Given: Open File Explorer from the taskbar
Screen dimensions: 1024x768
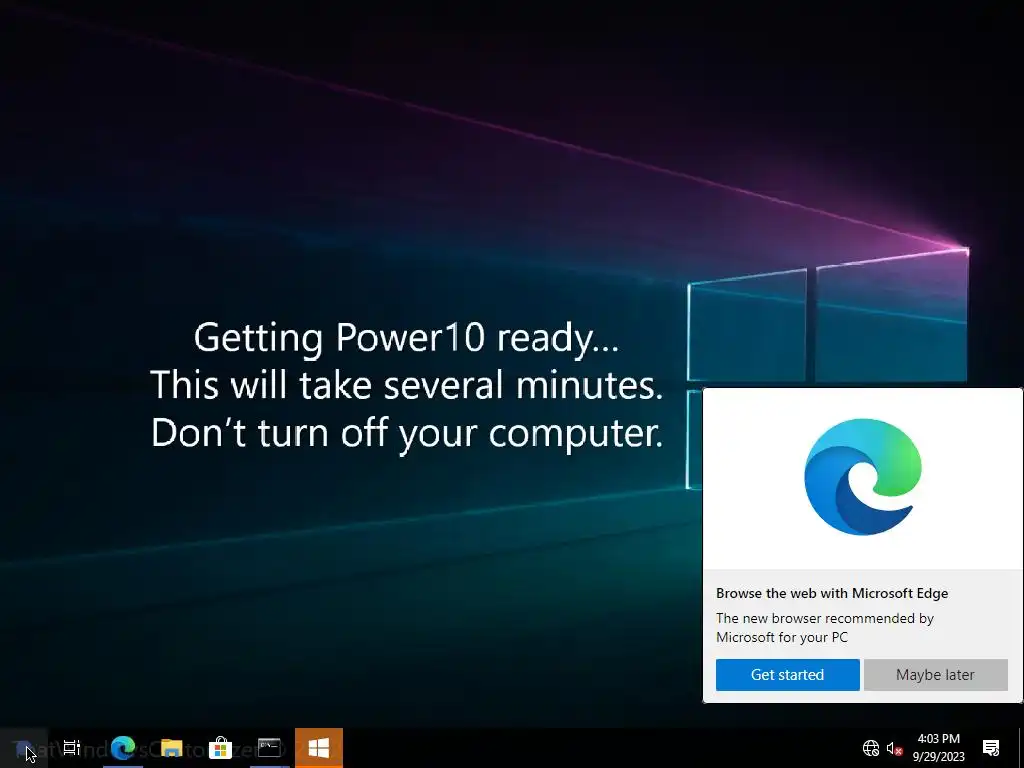Looking at the screenshot, I should point(172,748).
